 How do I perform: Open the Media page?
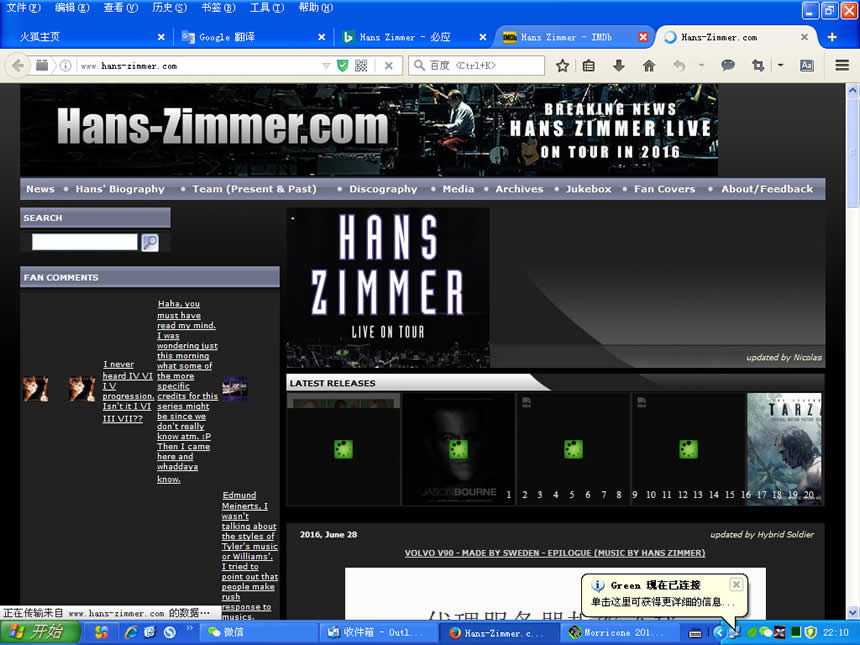(x=458, y=189)
